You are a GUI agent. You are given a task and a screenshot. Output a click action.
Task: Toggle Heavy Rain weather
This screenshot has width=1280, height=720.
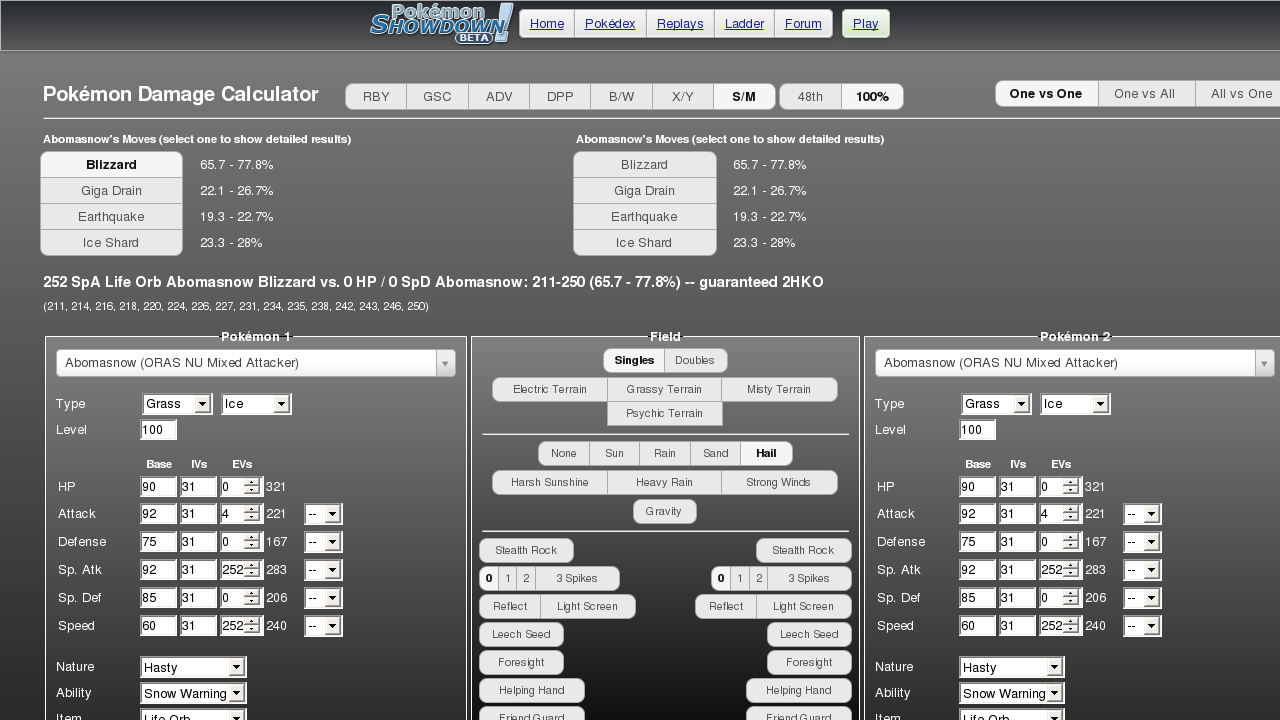click(x=664, y=482)
